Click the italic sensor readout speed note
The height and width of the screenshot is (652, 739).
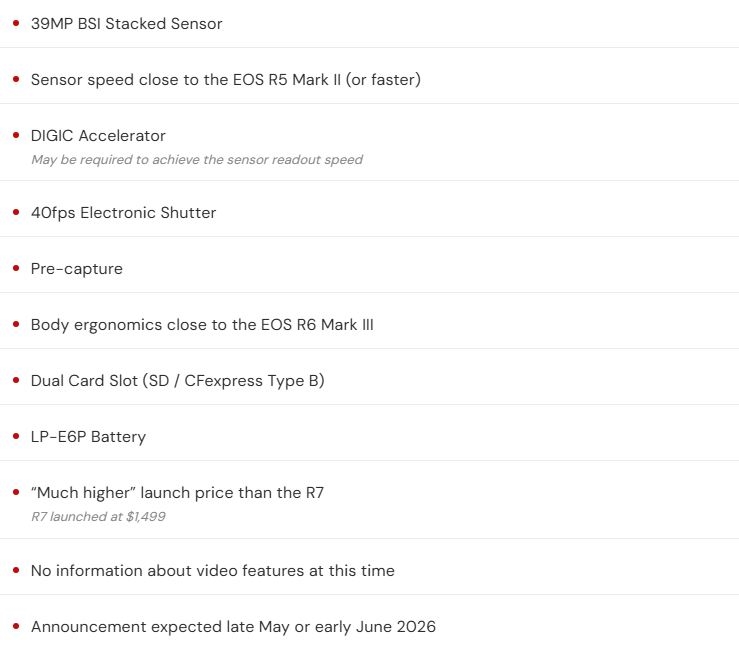click(x=196, y=159)
